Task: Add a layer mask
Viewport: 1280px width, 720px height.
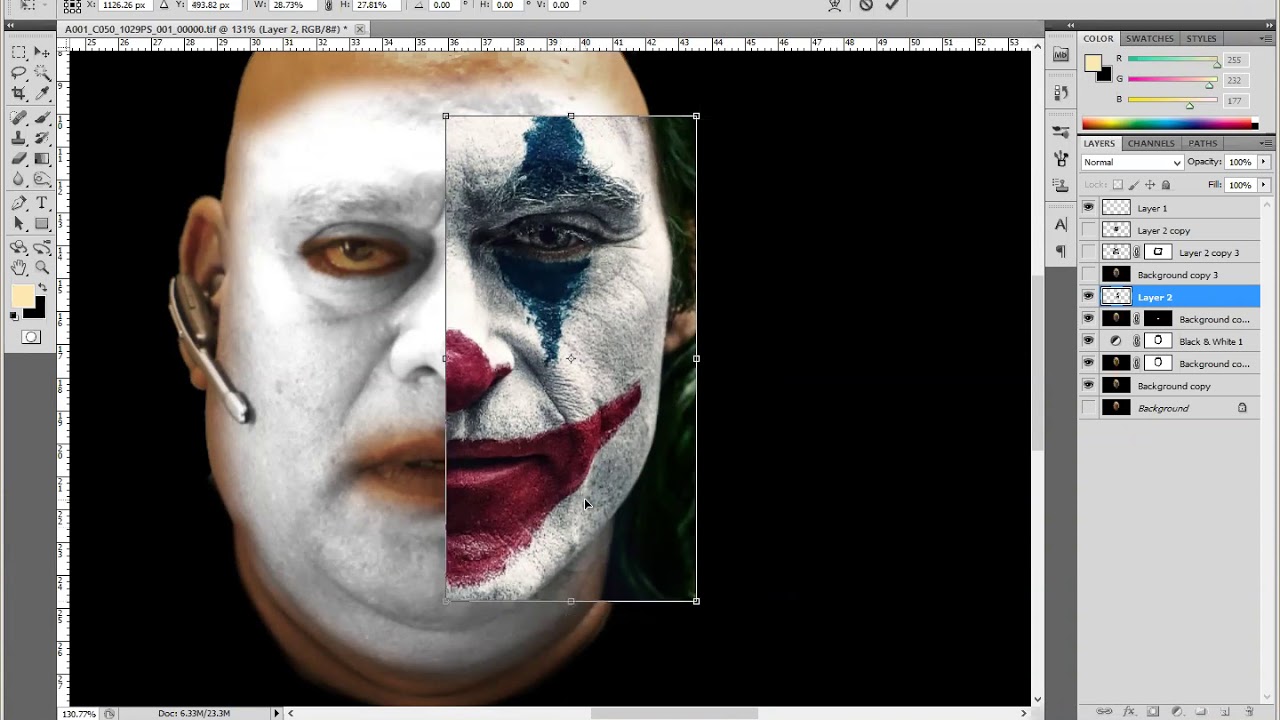Action: click(x=1153, y=712)
